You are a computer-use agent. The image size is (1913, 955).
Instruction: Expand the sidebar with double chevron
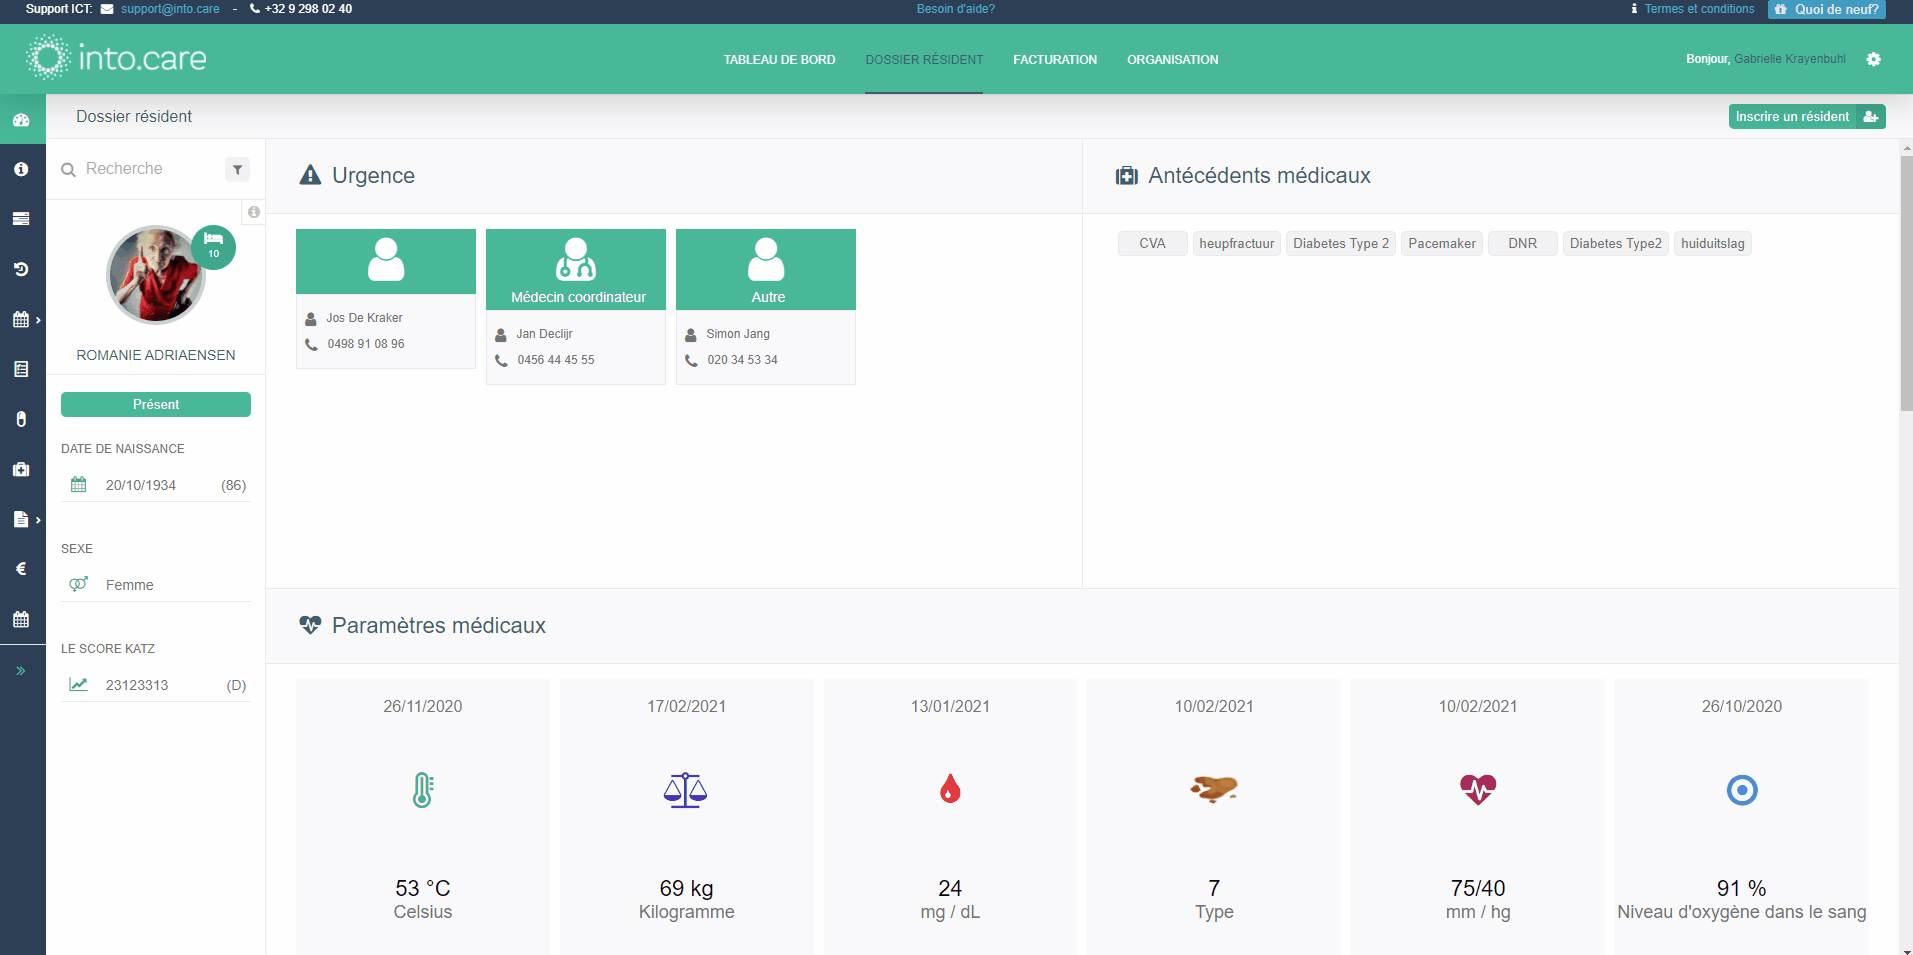click(x=21, y=671)
